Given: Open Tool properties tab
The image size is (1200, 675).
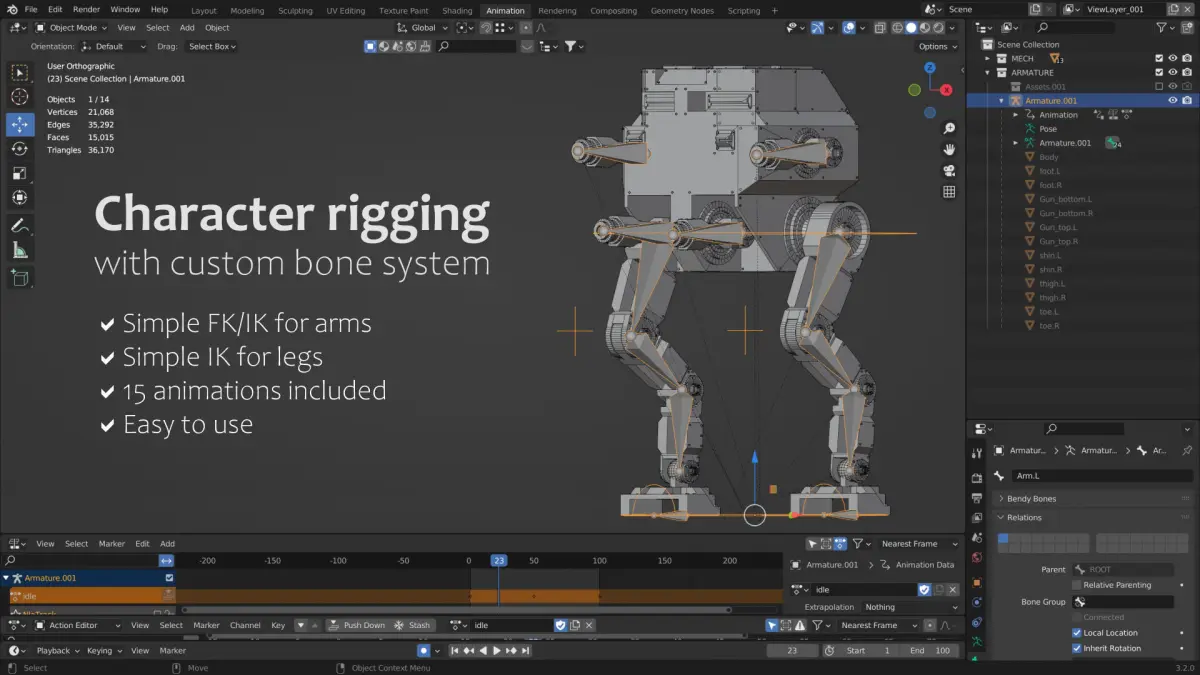Looking at the screenshot, I should (x=977, y=453).
